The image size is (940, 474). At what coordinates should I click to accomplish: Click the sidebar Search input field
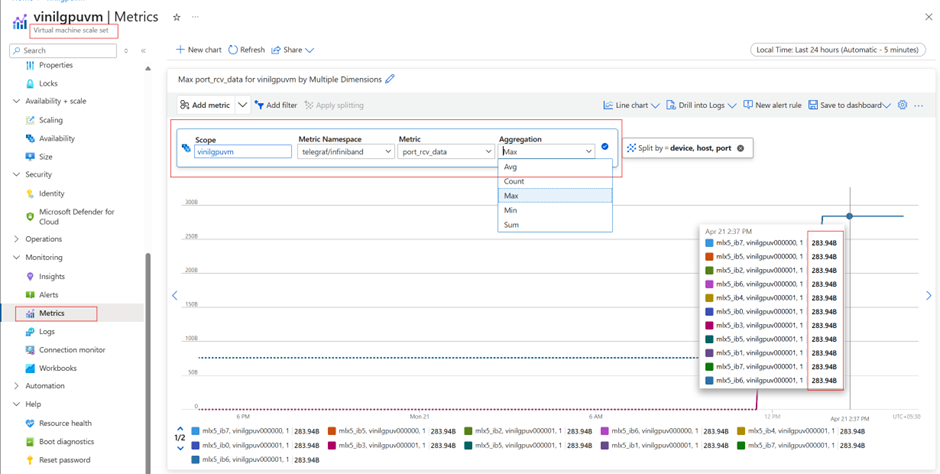coord(65,50)
